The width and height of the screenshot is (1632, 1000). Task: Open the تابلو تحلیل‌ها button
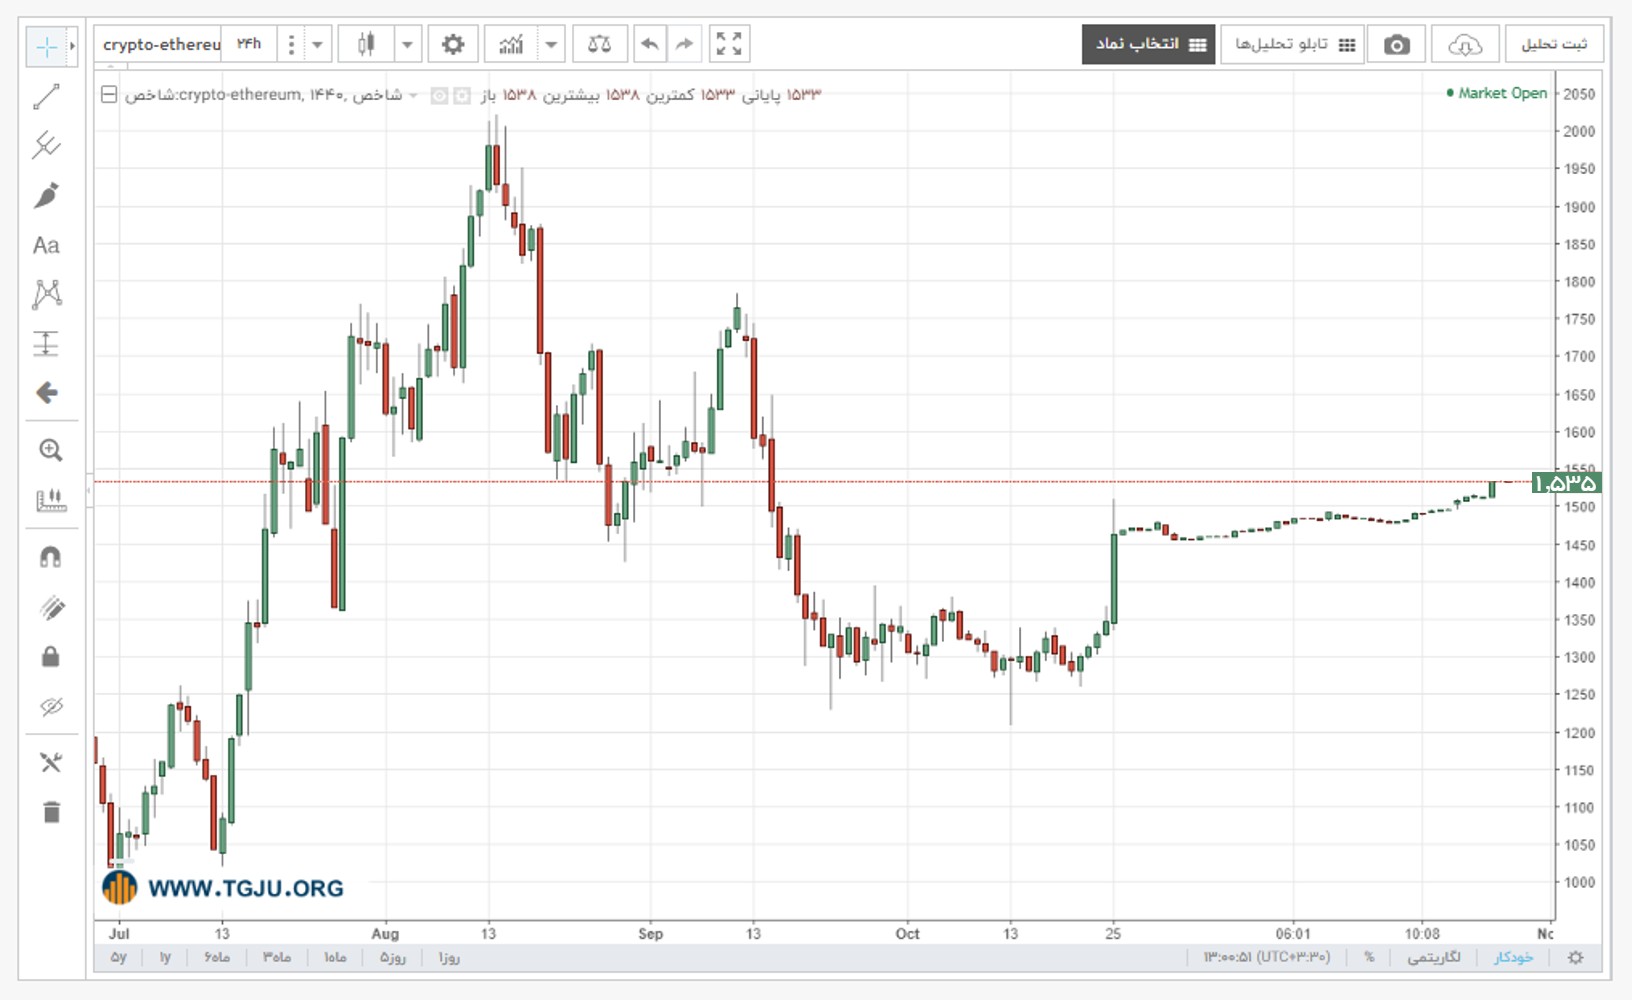tap(1292, 44)
